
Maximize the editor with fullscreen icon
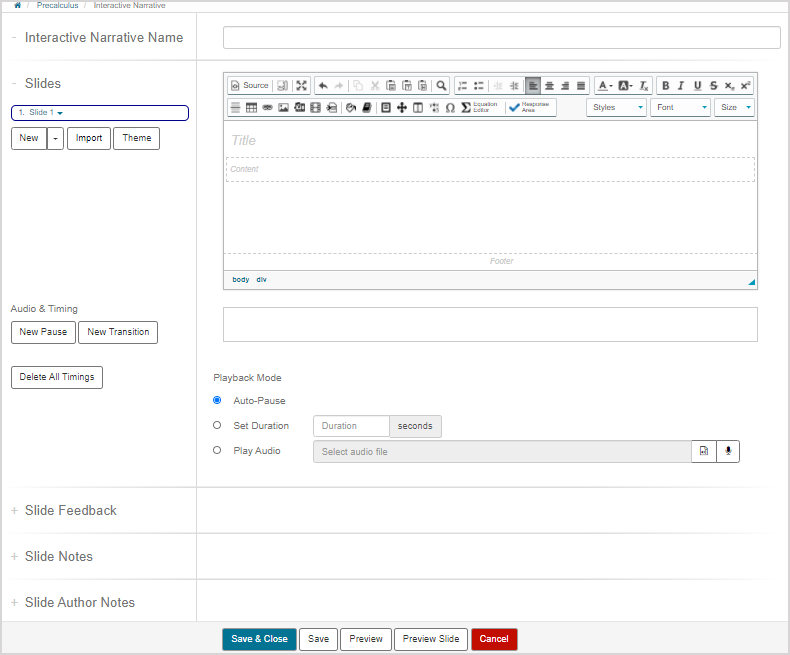(302, 86)
